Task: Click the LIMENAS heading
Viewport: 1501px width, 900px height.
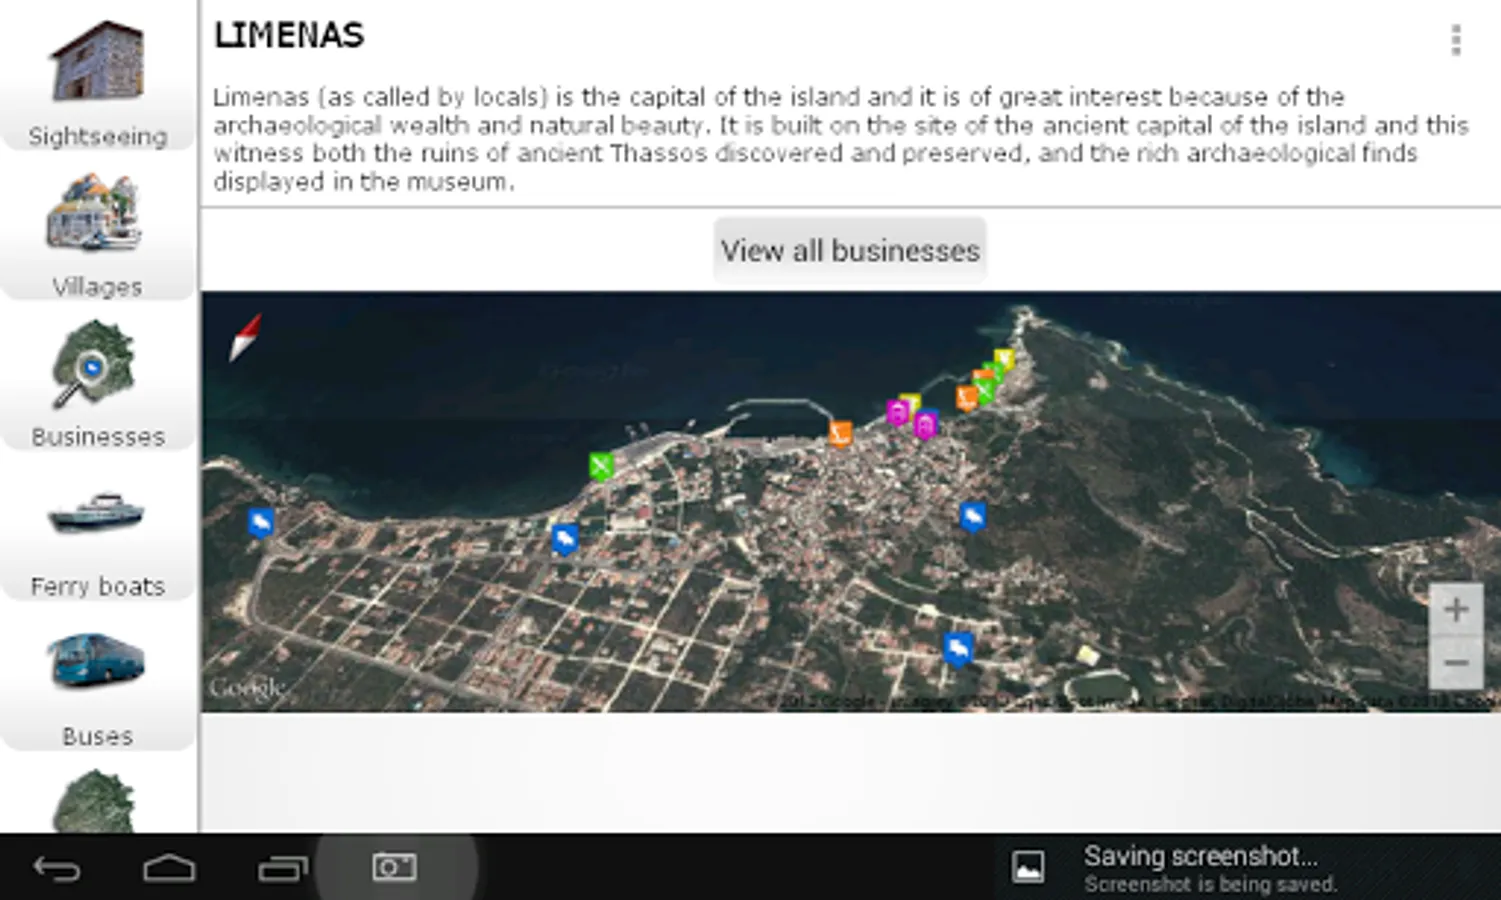Action: pyautogui.click(x=289, y=36)
